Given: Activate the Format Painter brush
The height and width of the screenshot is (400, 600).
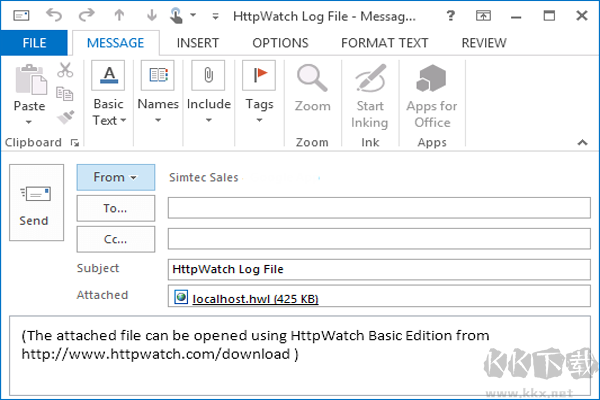Looking at the screenshot, I should pyautogui.click(x=66, y=117).
